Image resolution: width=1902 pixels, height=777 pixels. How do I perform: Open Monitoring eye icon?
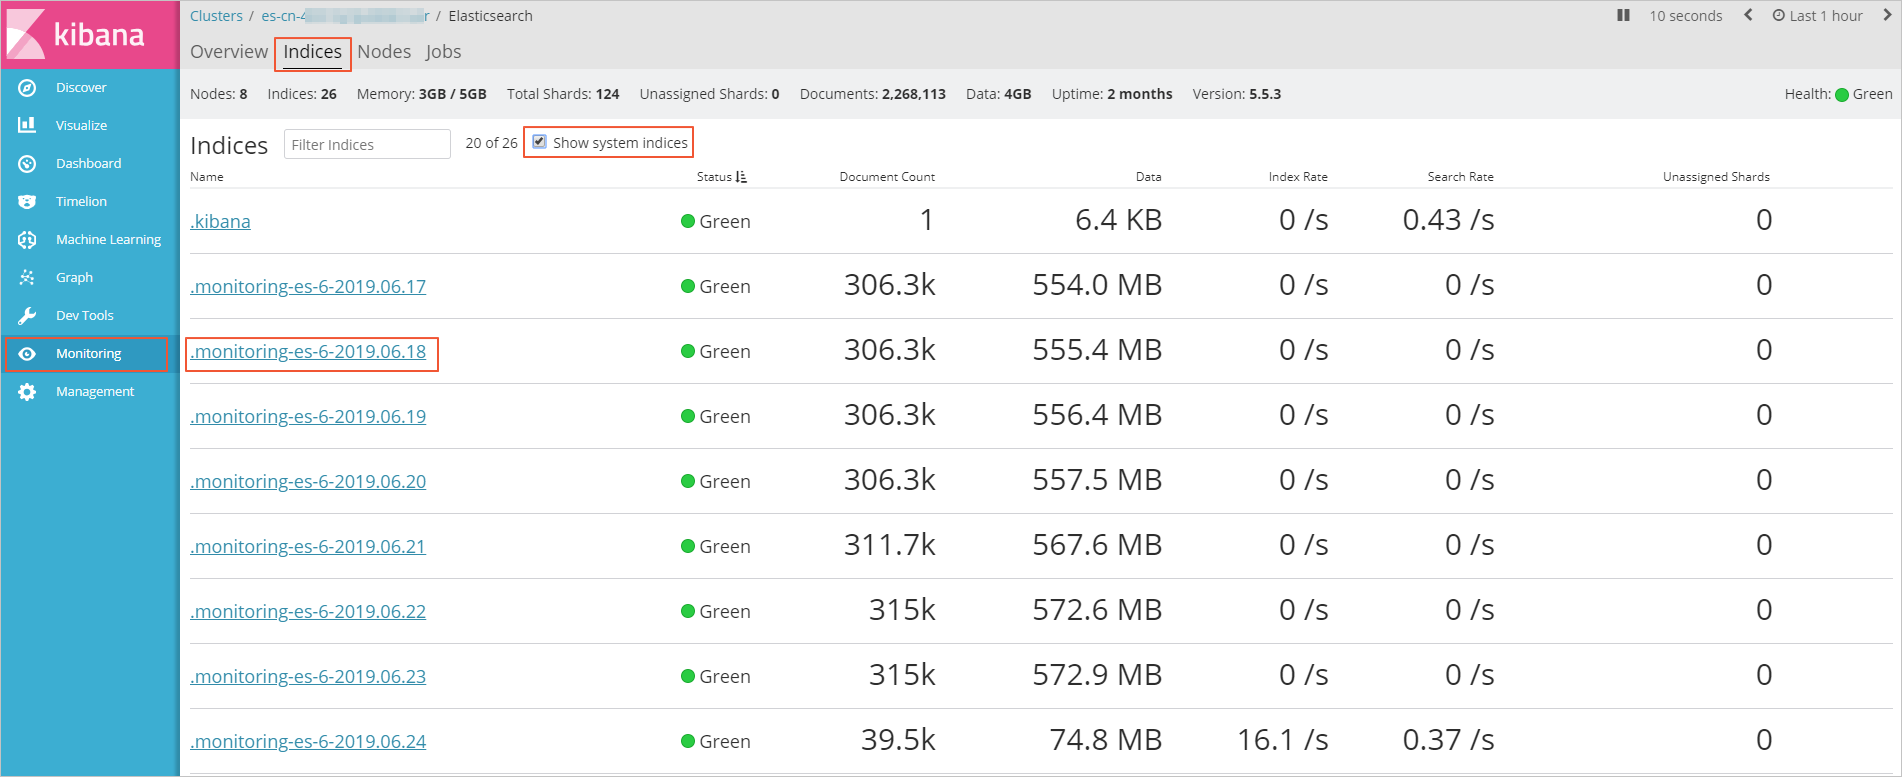point(27,354)
